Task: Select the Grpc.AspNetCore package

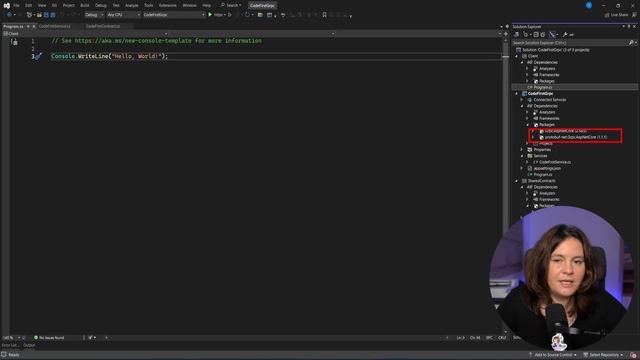Action: tap(565, 131)
